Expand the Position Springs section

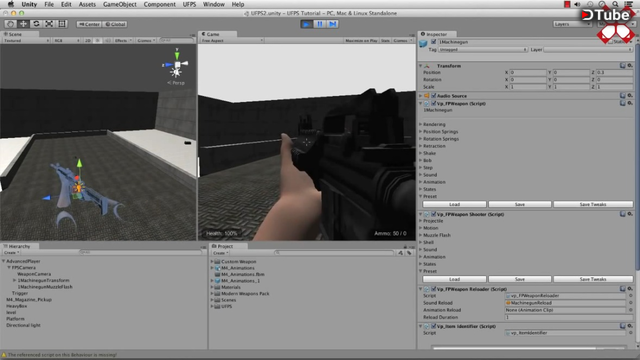pyautogui.click(x=440, y=131)
